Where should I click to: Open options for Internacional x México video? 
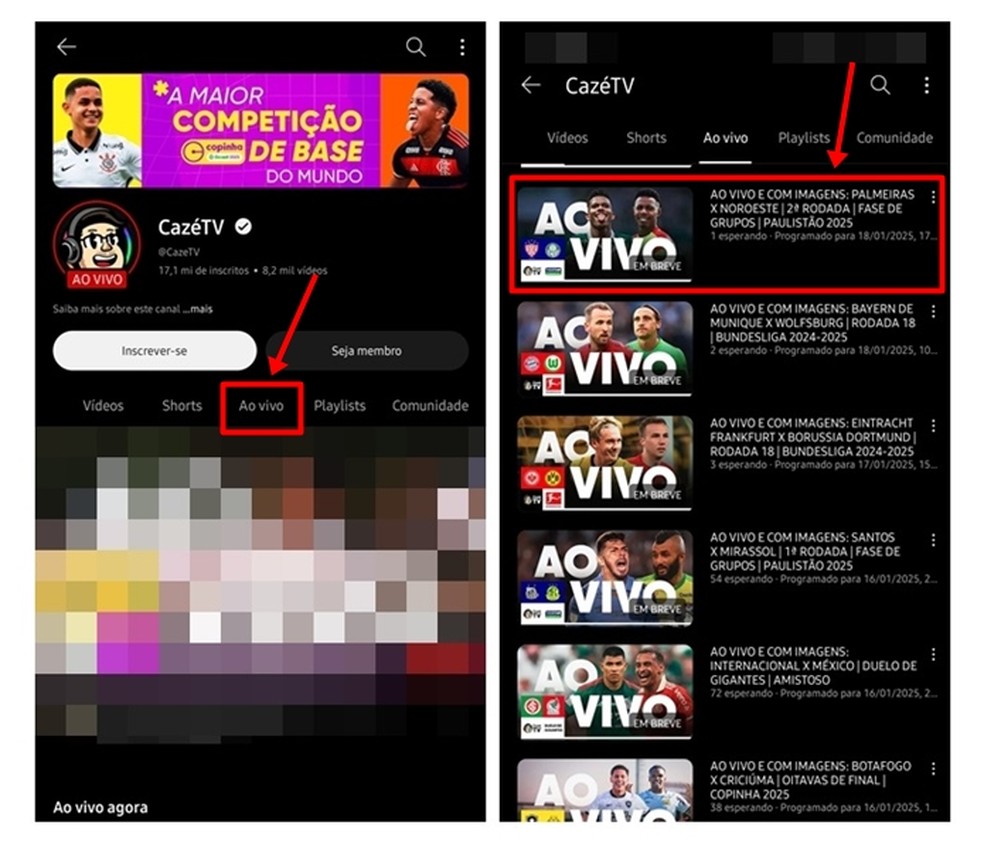pos(933,654)
